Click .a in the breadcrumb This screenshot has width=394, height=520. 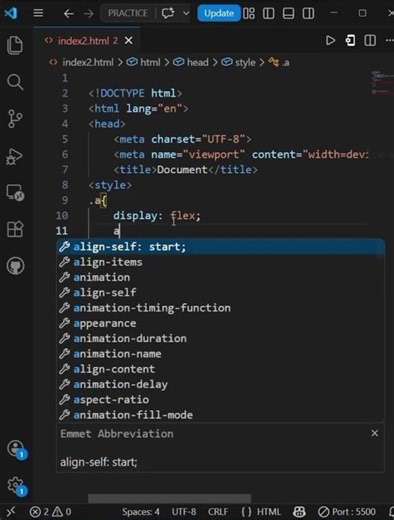coord(279,62)
